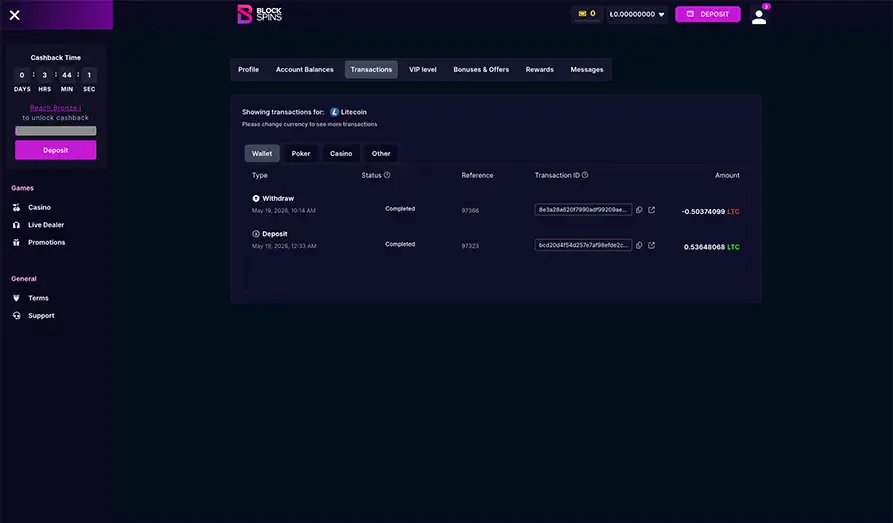
Task: Click the Withdraw row Completed status
Action: pos(400,209)
